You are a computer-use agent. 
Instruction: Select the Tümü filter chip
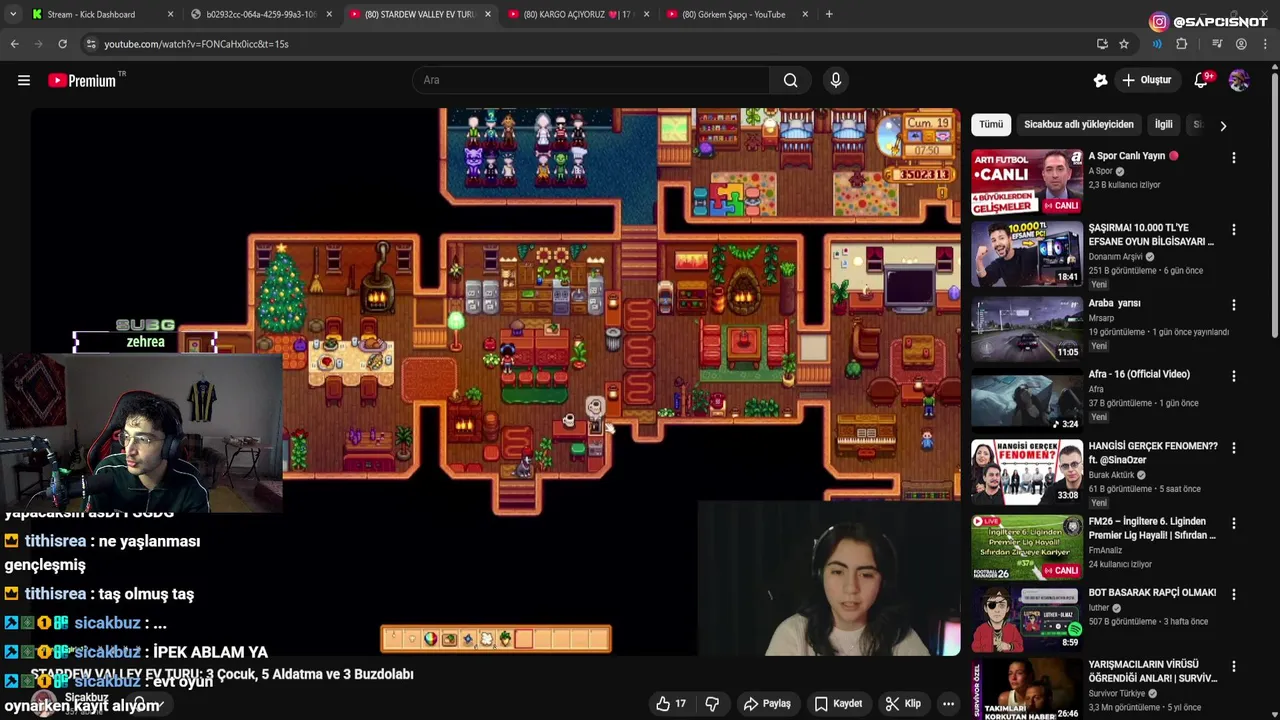pyautogui.click(x=991, y=124)
